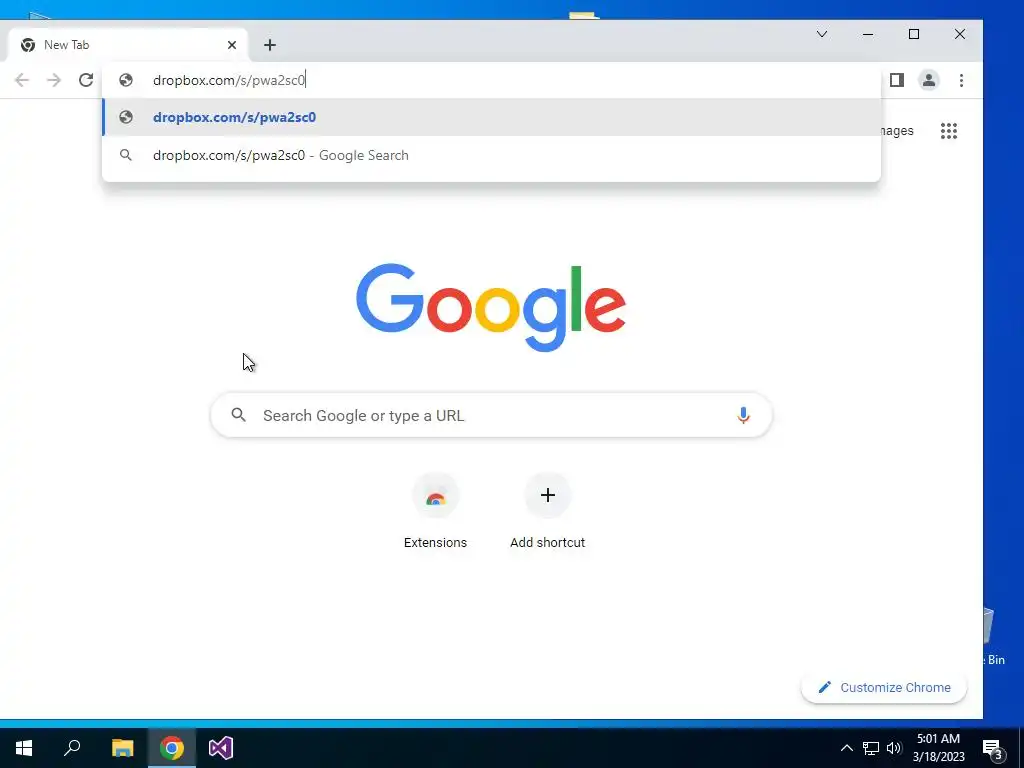Open the Google apps grid
1024x768 pixels.
949,131
